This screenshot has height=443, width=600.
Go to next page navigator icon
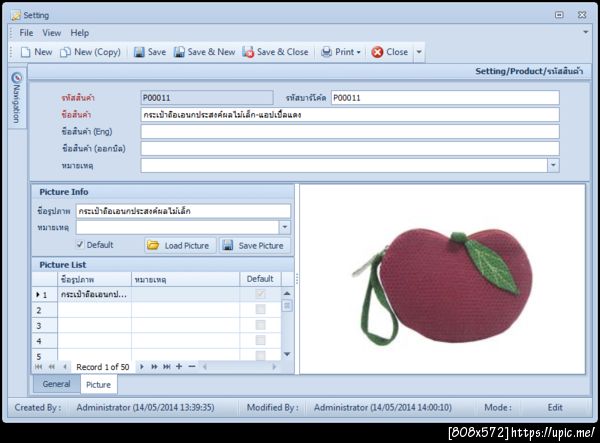click(154, 367)
